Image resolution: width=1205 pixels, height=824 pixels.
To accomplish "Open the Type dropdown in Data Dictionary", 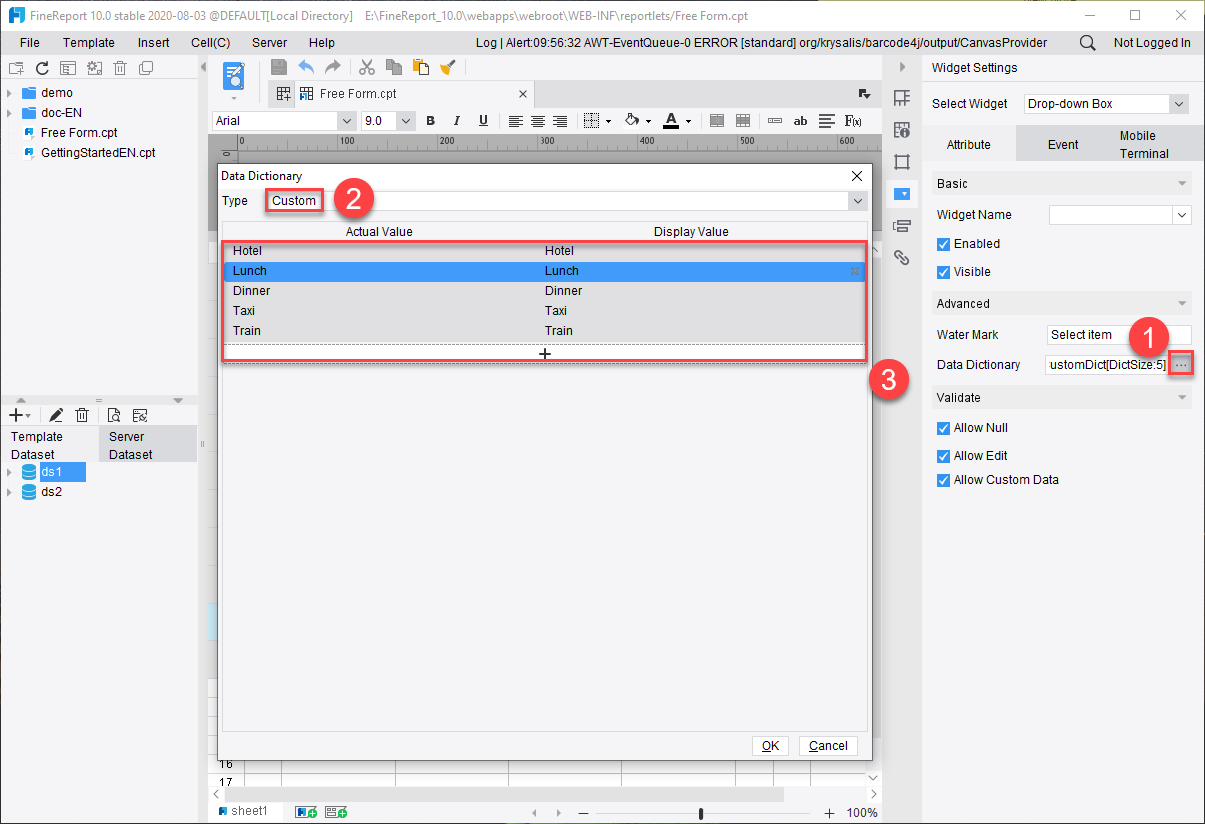I will [x=857, y=201].
